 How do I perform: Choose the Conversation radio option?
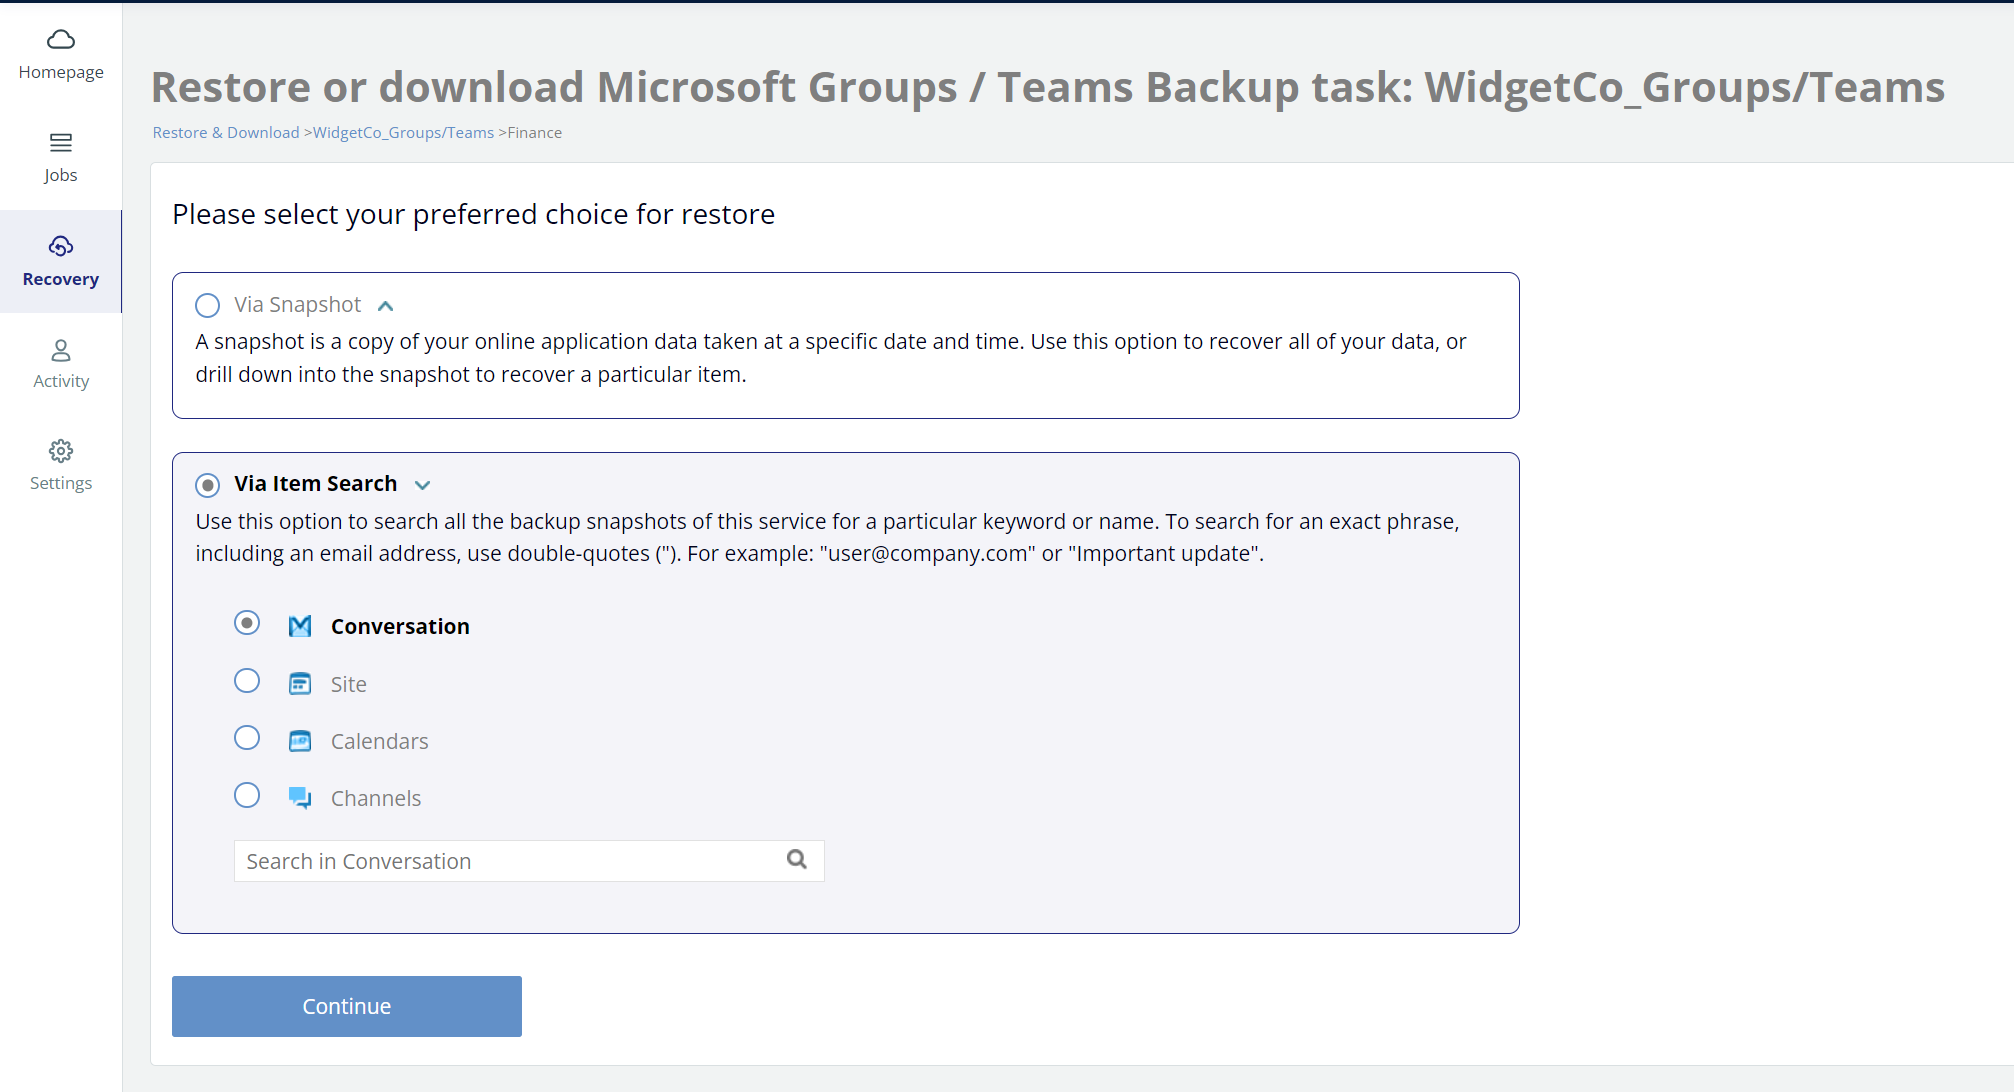click(247, 623)
